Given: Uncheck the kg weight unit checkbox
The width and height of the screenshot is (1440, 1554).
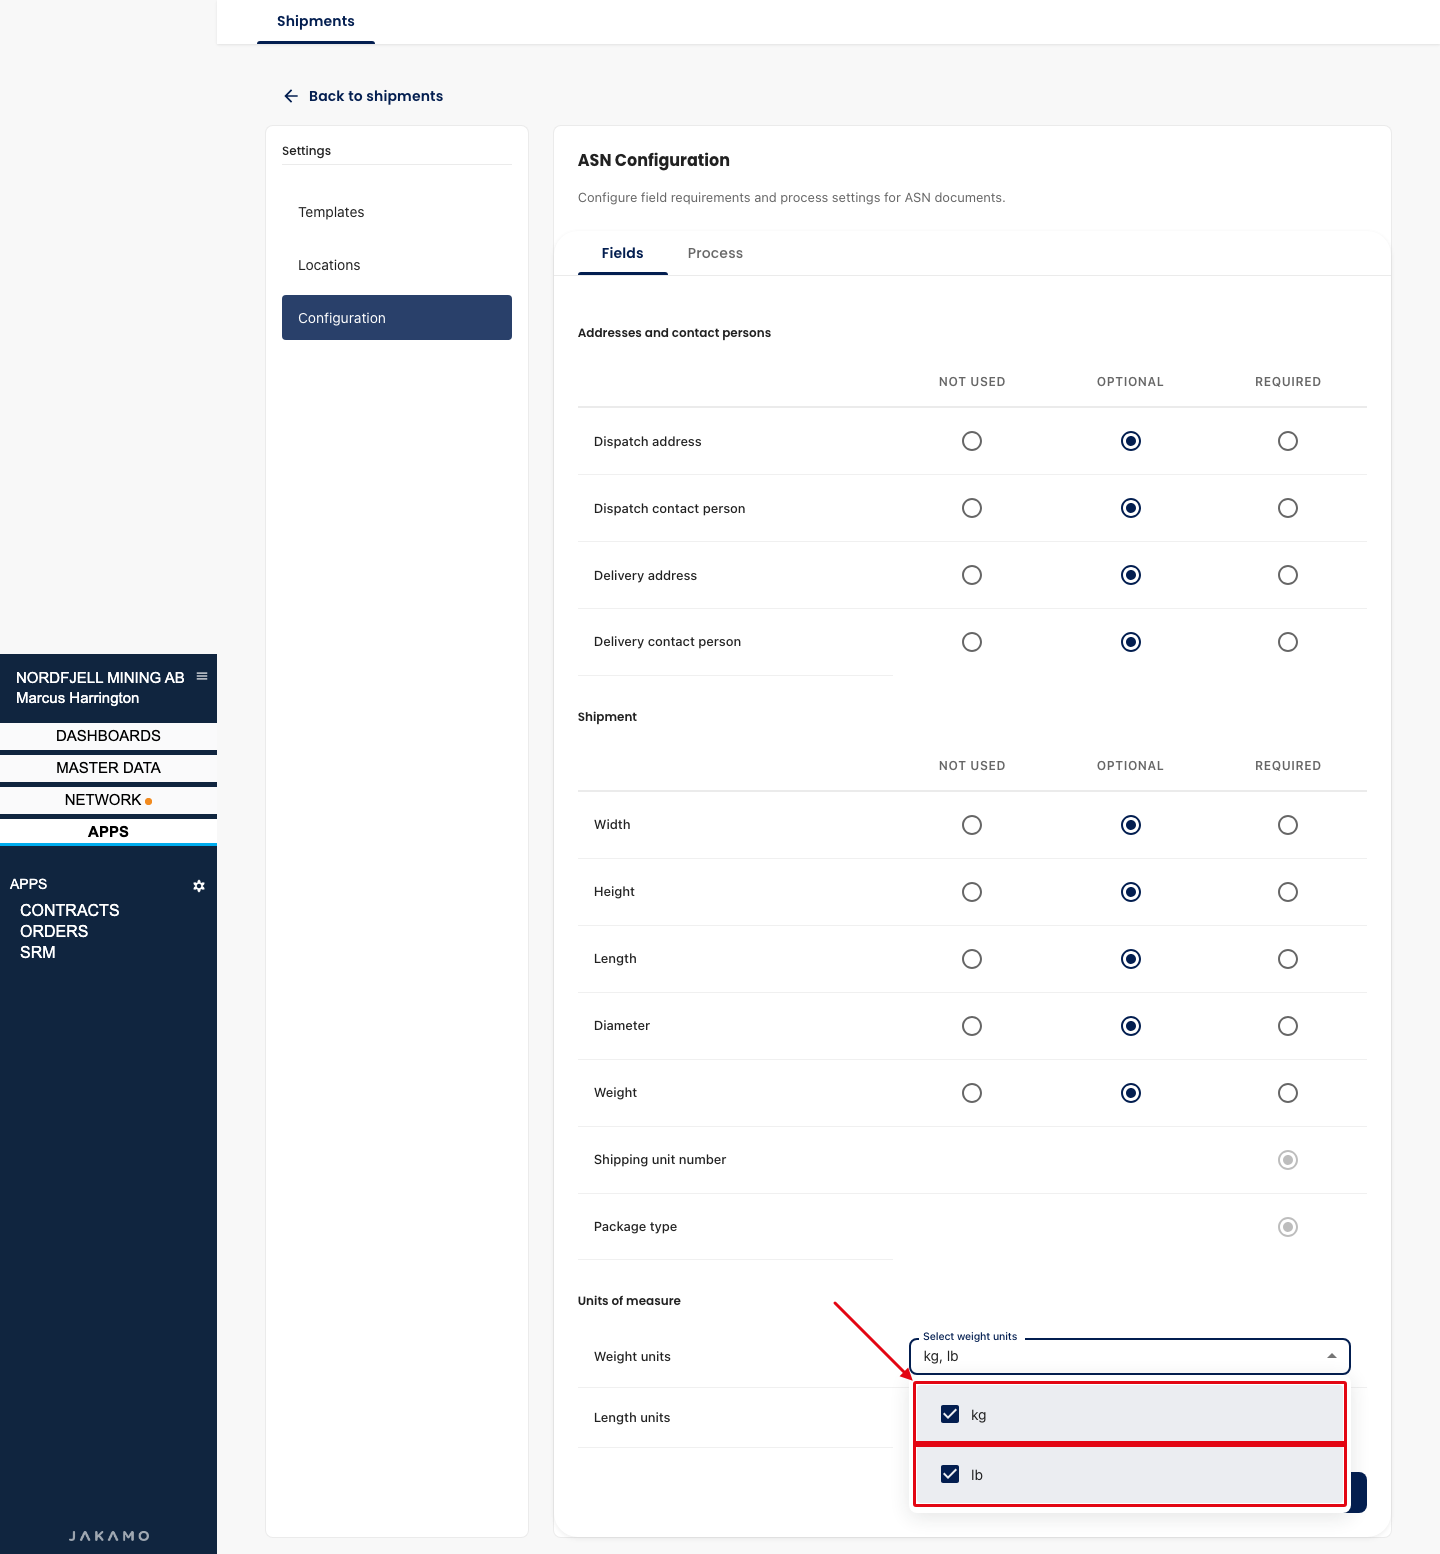Looking at the screenshot, I should (x=950, y=1414).
